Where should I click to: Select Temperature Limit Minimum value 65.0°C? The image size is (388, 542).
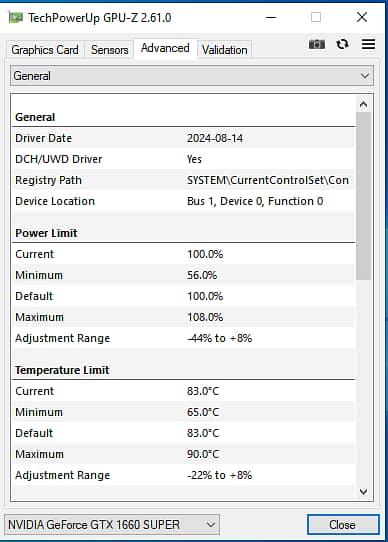coord(203,412)
